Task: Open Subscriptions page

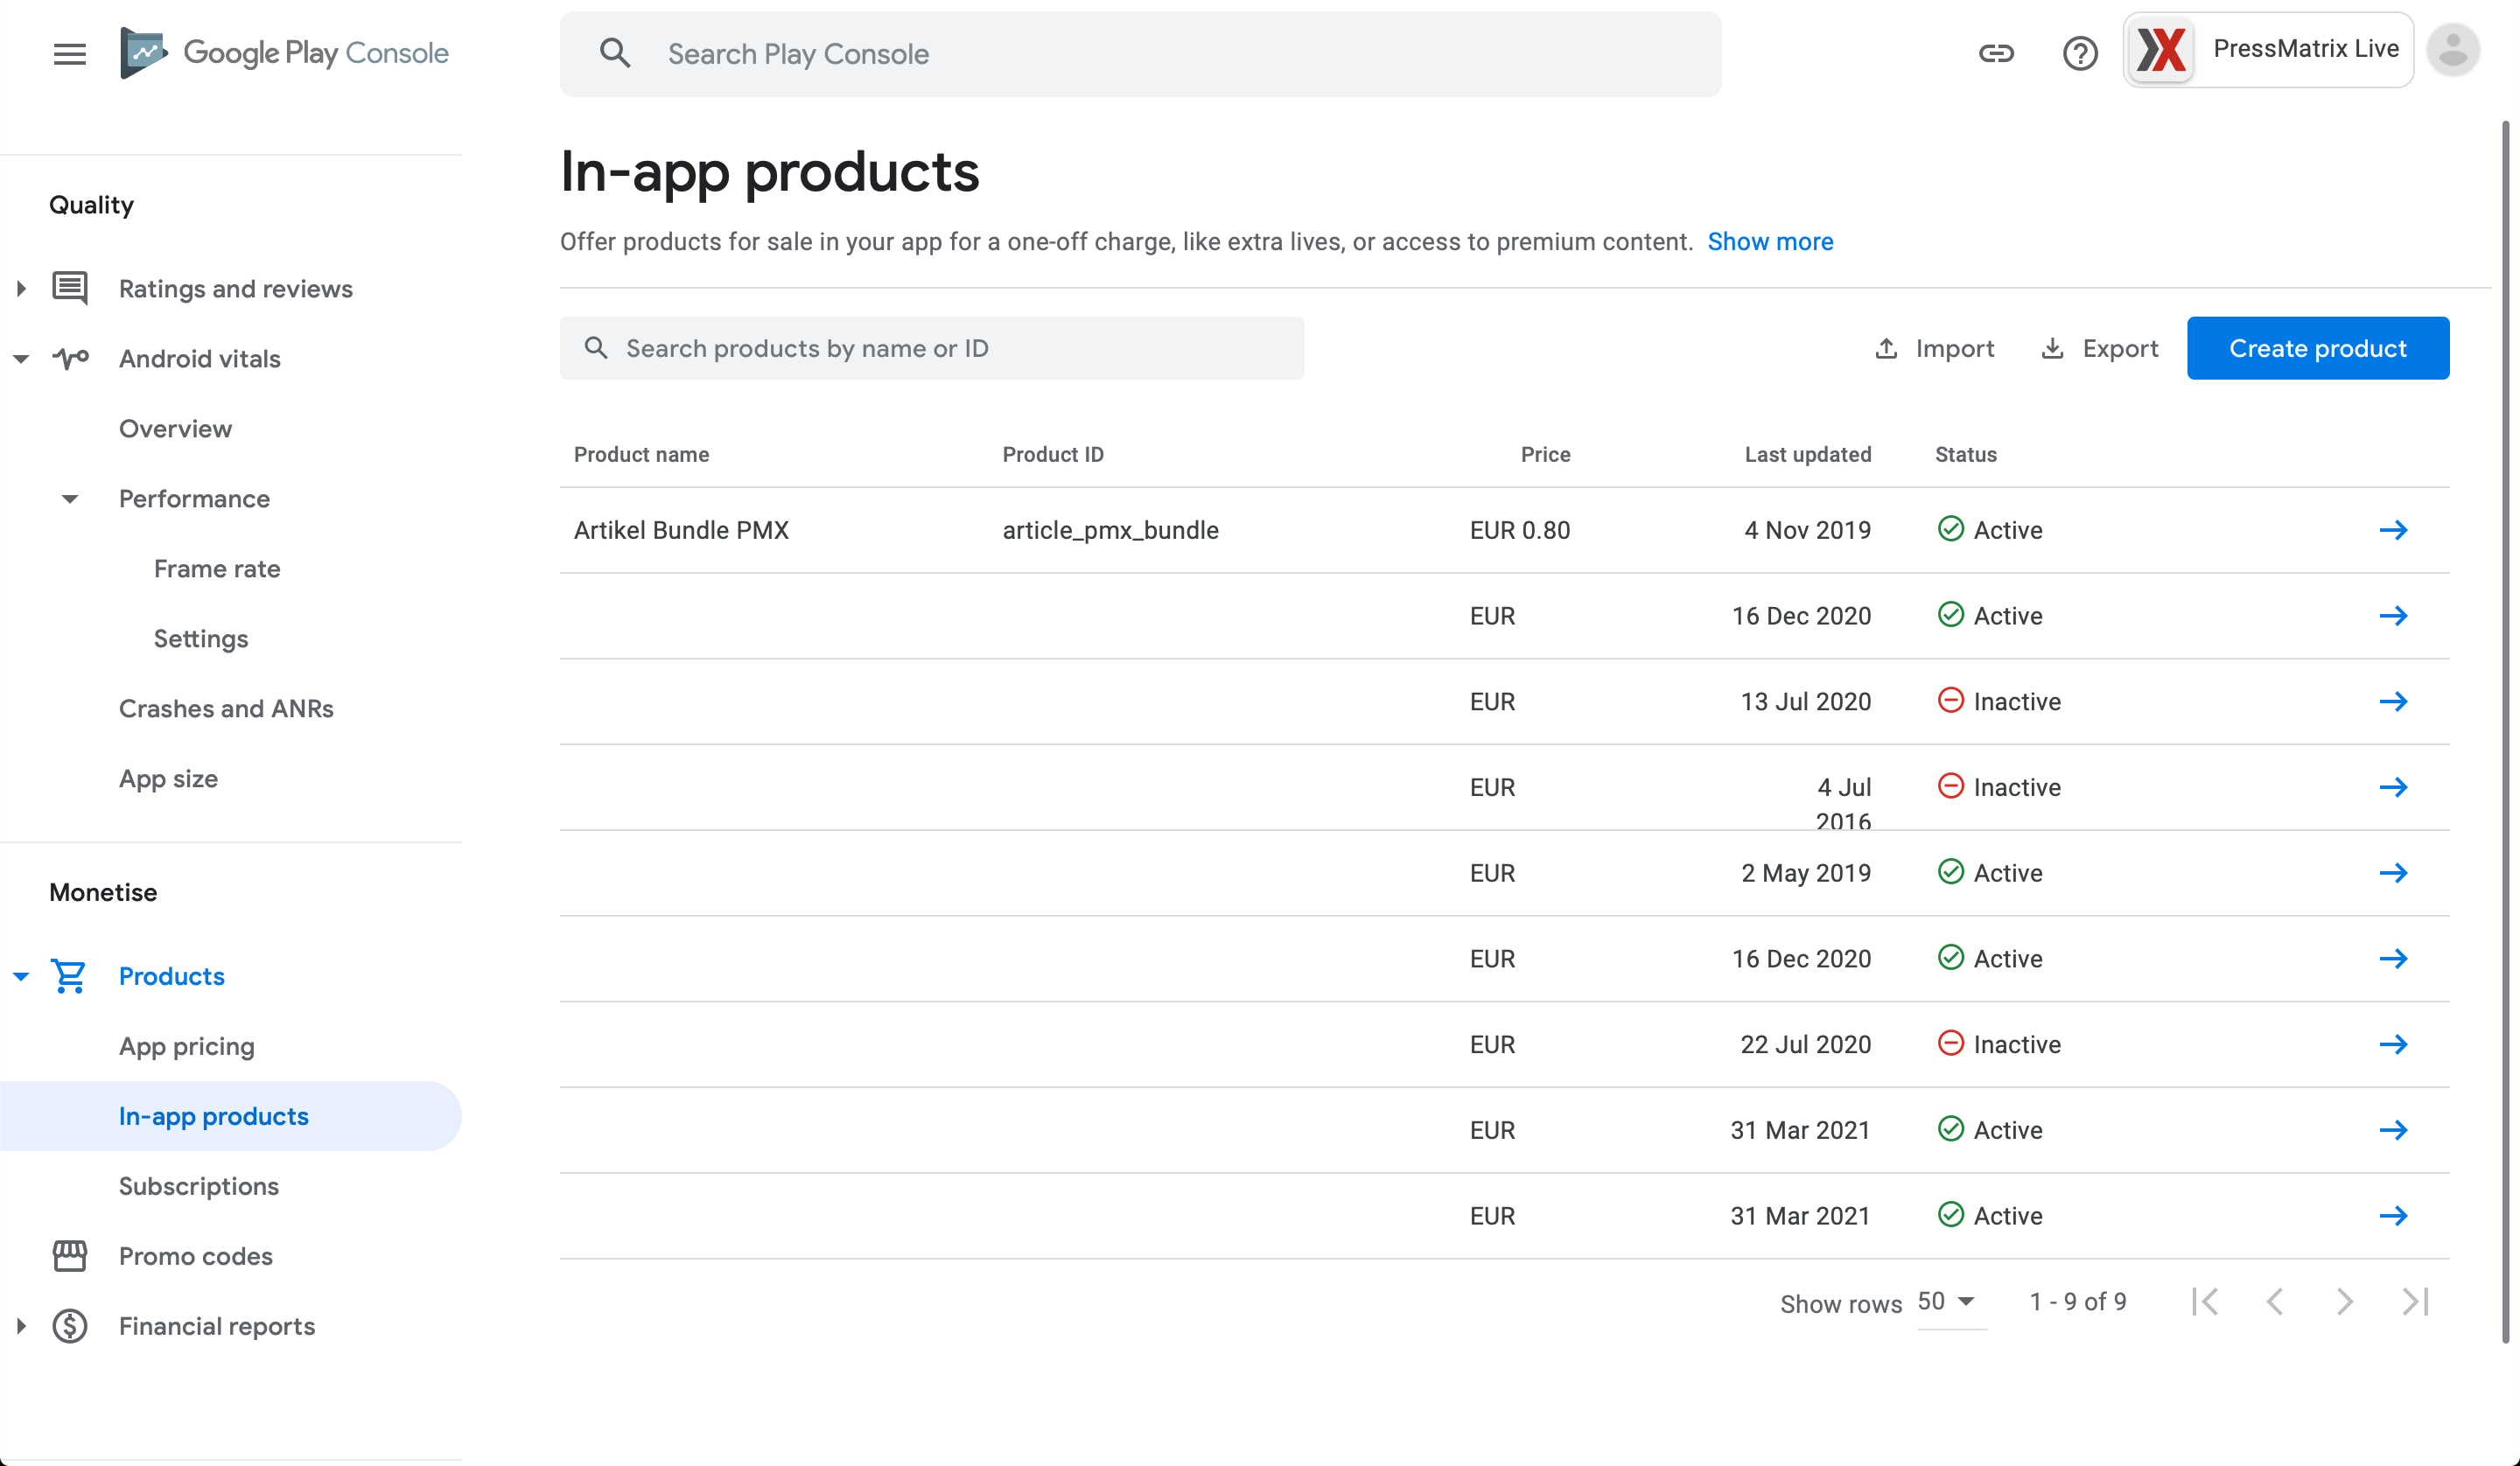Action: tap(199, 1186)
